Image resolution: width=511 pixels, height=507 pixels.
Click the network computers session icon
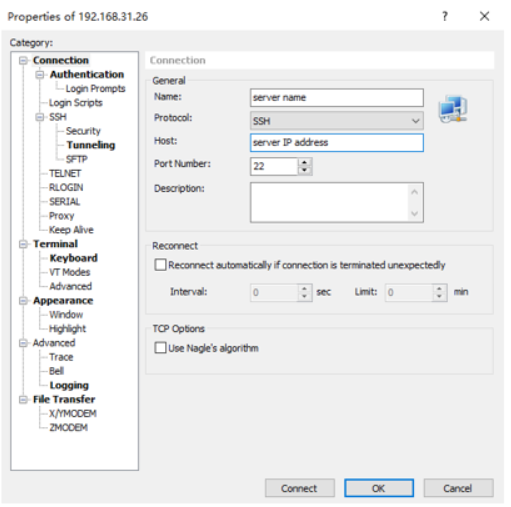pos(453,109)
